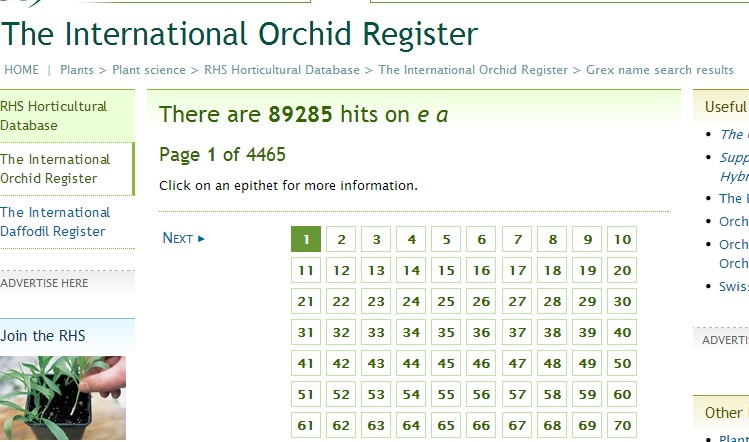This screenshot has width=749, height=442.
Task: Jump to results page 12
Action: pyautogui.click(x=341, y=270)
